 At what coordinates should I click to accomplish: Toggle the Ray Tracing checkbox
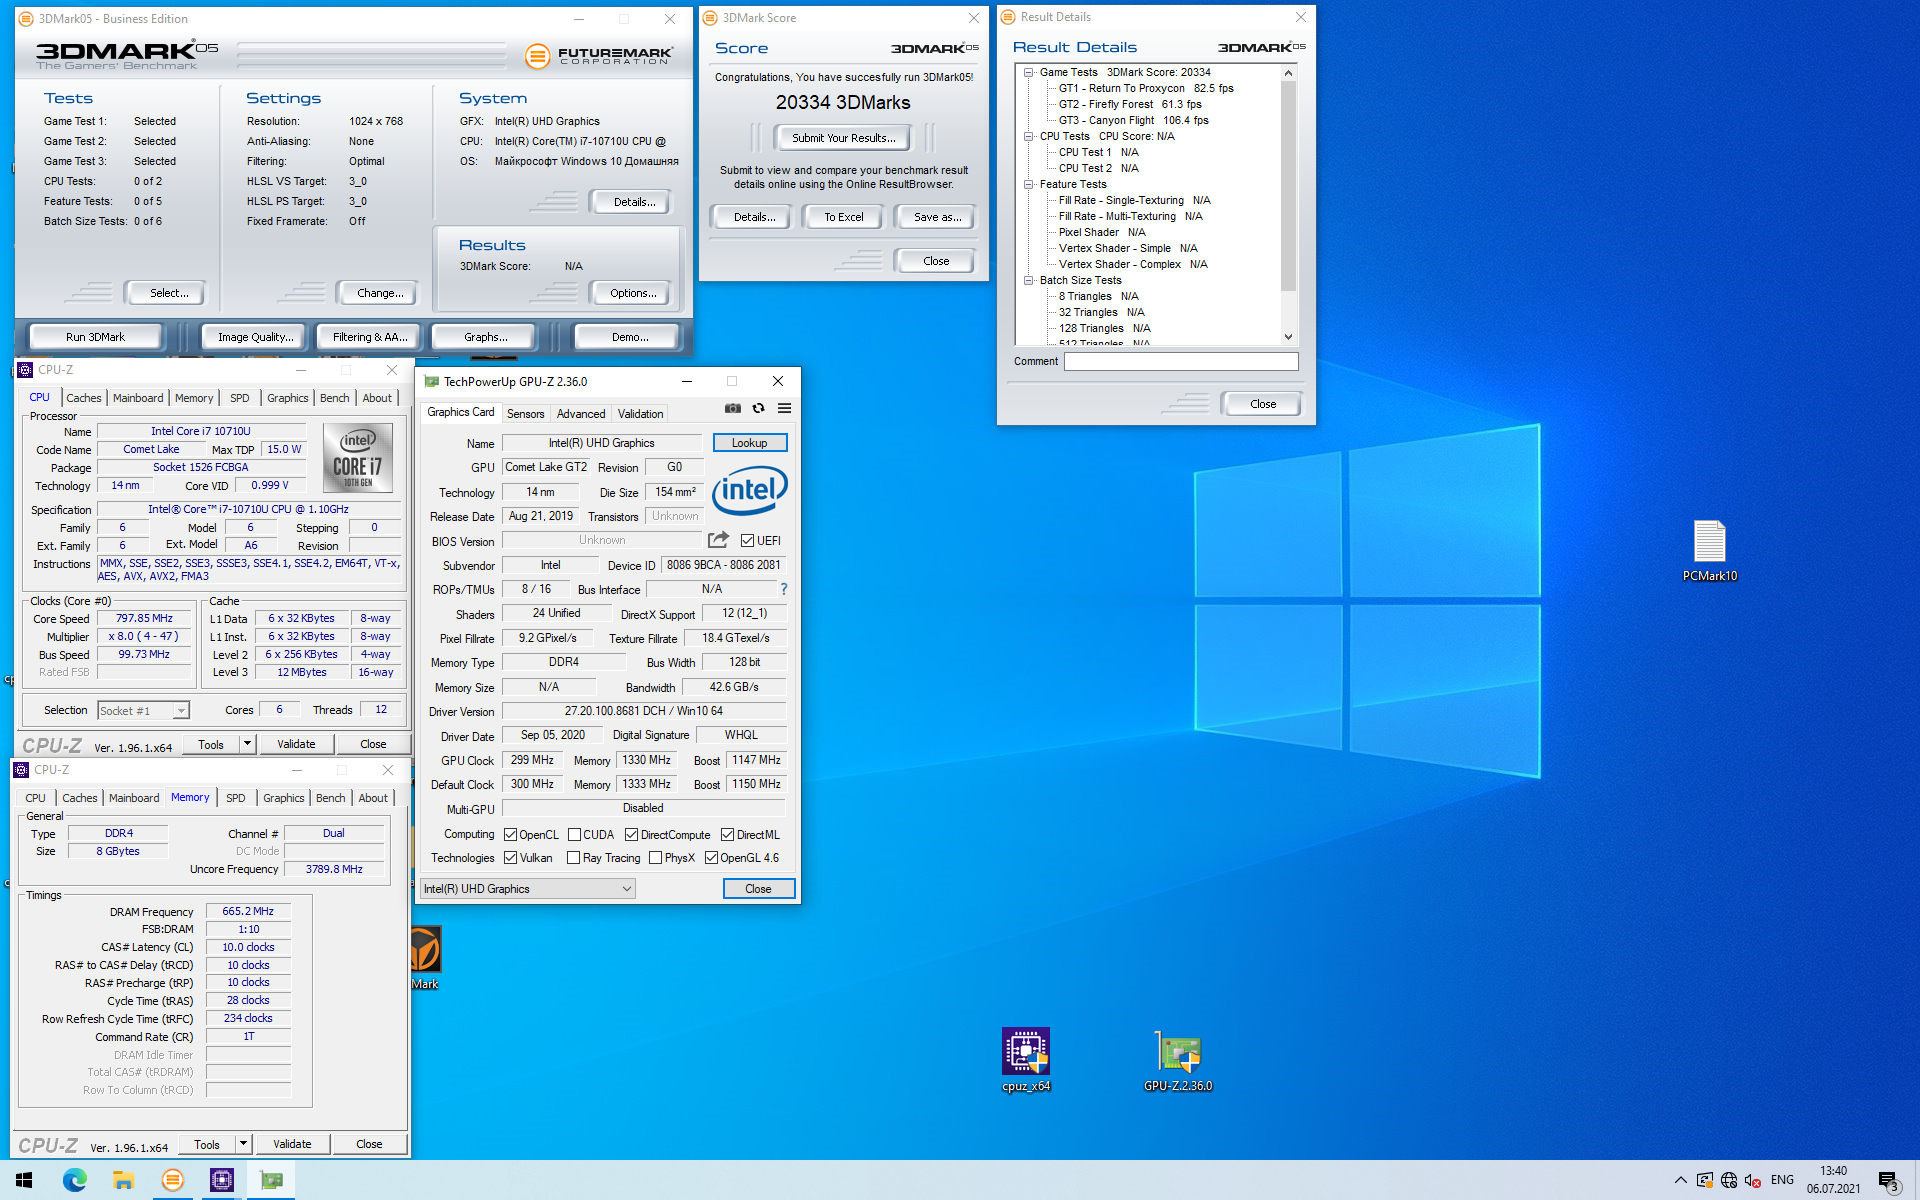(573, 857)
